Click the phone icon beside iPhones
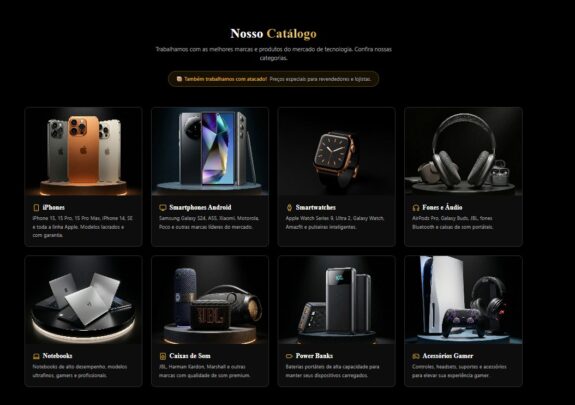Image resolution: width=575 pixels, height=405 pixels. click(x=36, y=208)
